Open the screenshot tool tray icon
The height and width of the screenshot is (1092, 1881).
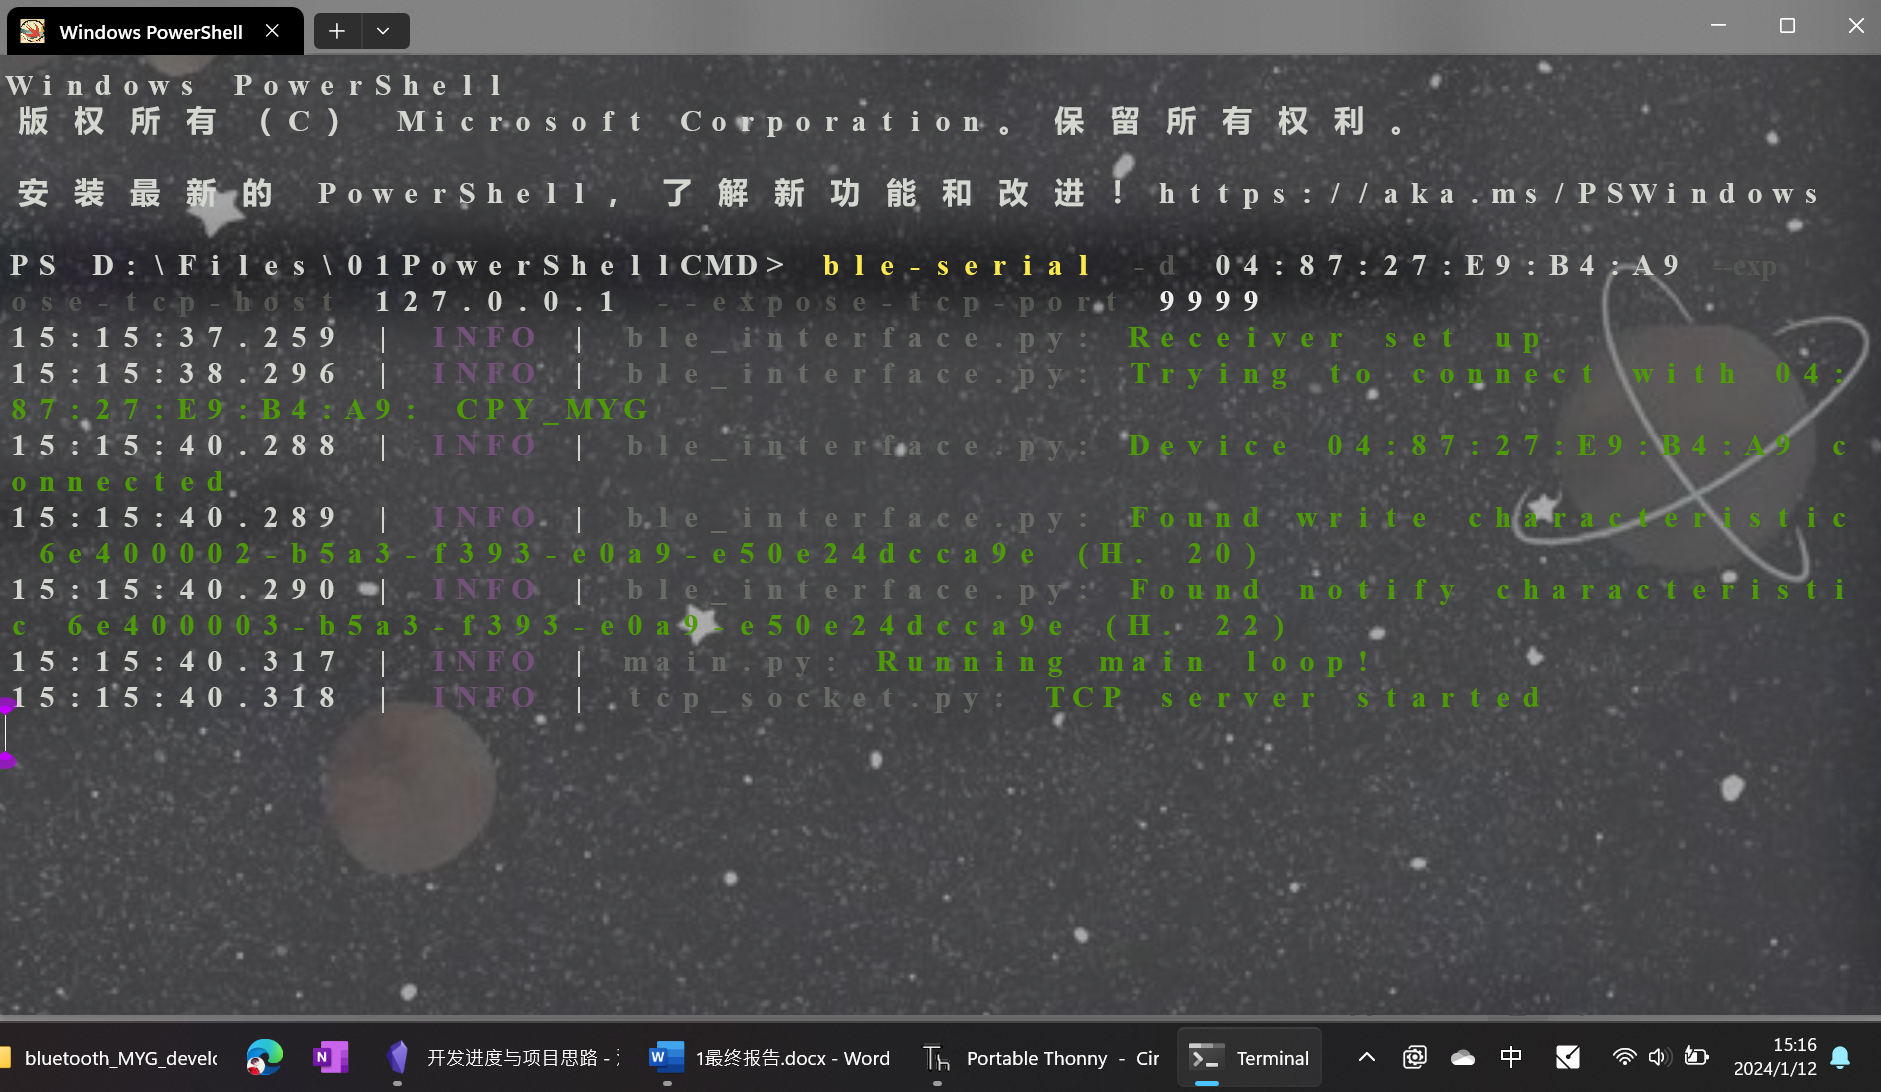tap(1414, 1057)
